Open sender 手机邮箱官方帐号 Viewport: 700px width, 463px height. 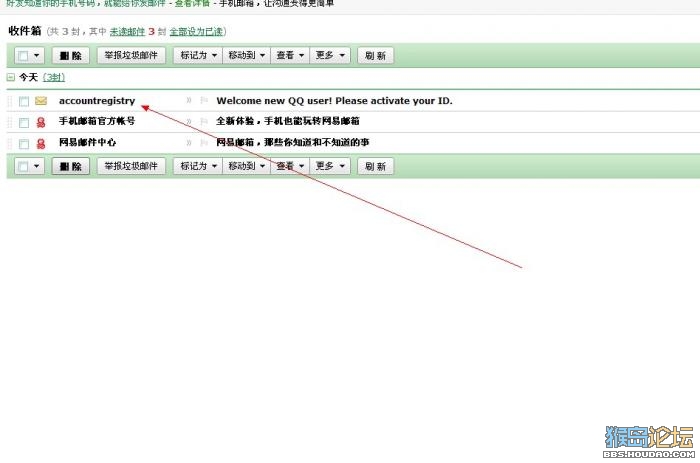[97, 121]
